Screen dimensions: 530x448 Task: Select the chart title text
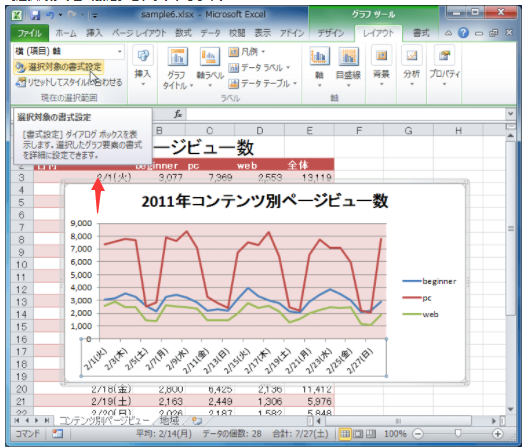pos(265,202)
